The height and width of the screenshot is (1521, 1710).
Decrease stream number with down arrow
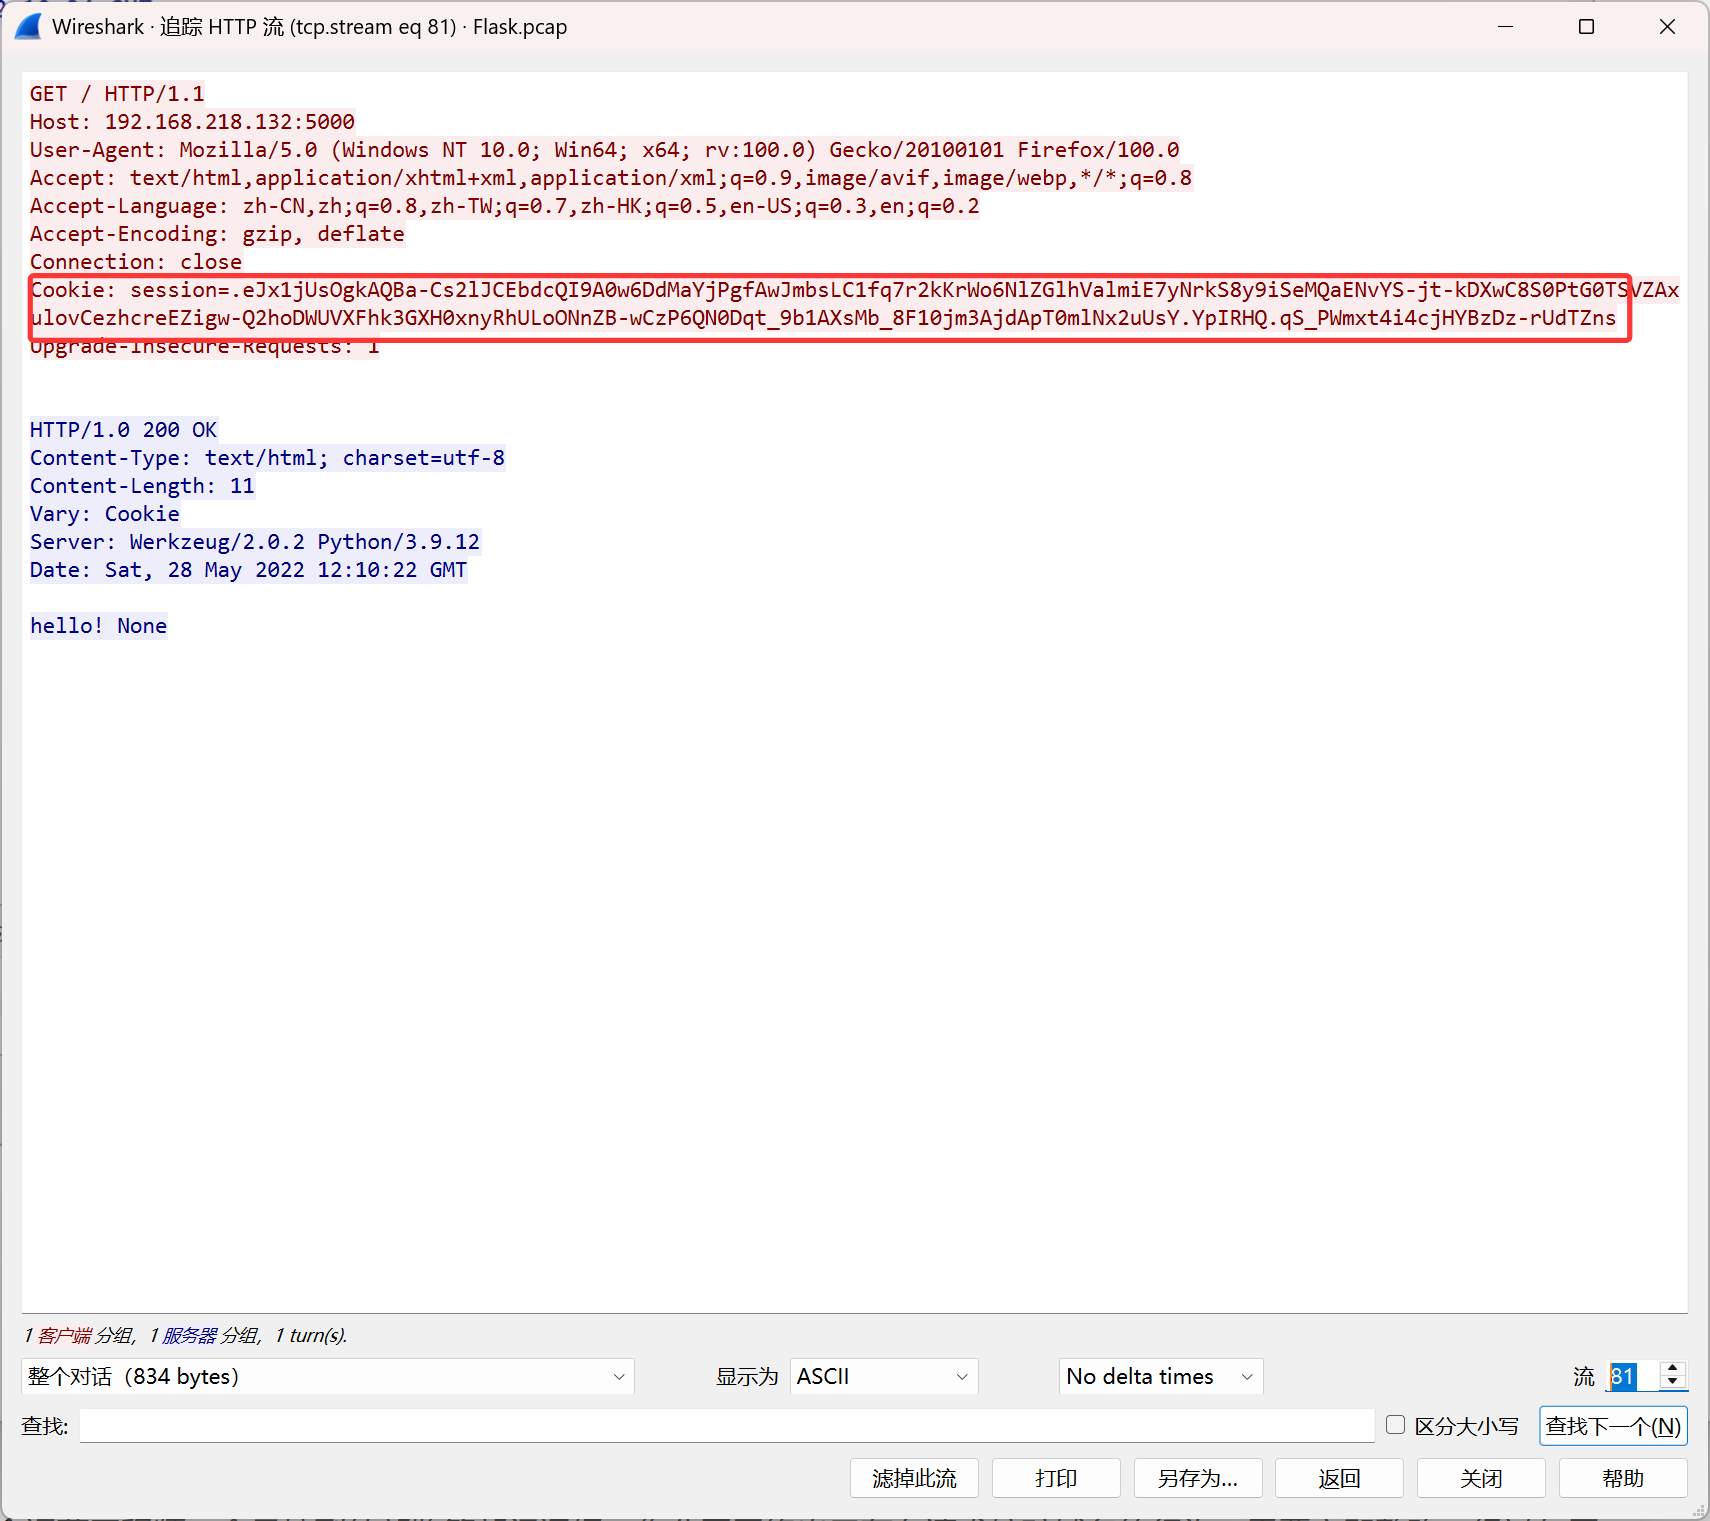(x=1672, y=1383)
